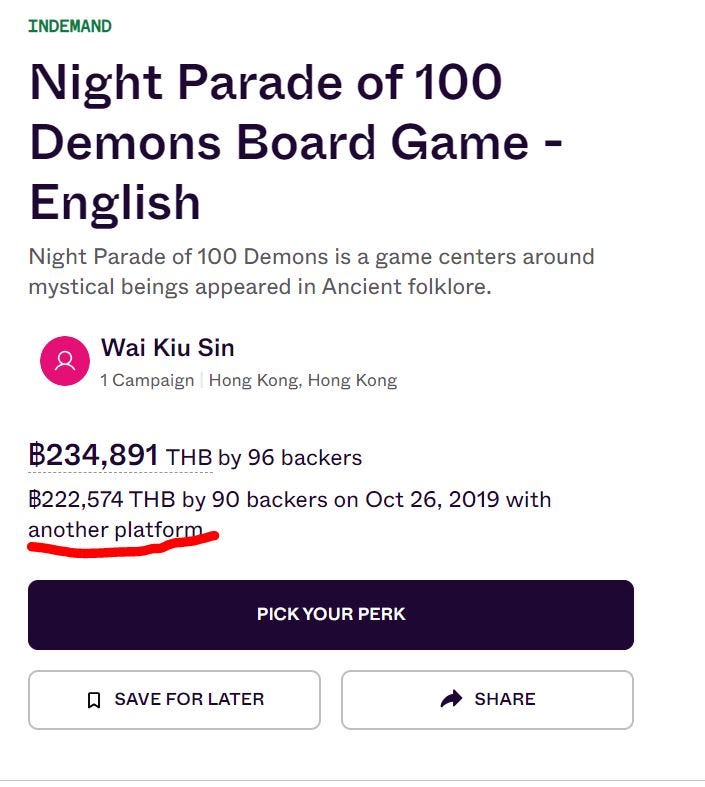Click the 'Oct 26, 2019' date
Image resolution: width=705 pixels, height=787 pixels.
(432, 499)
